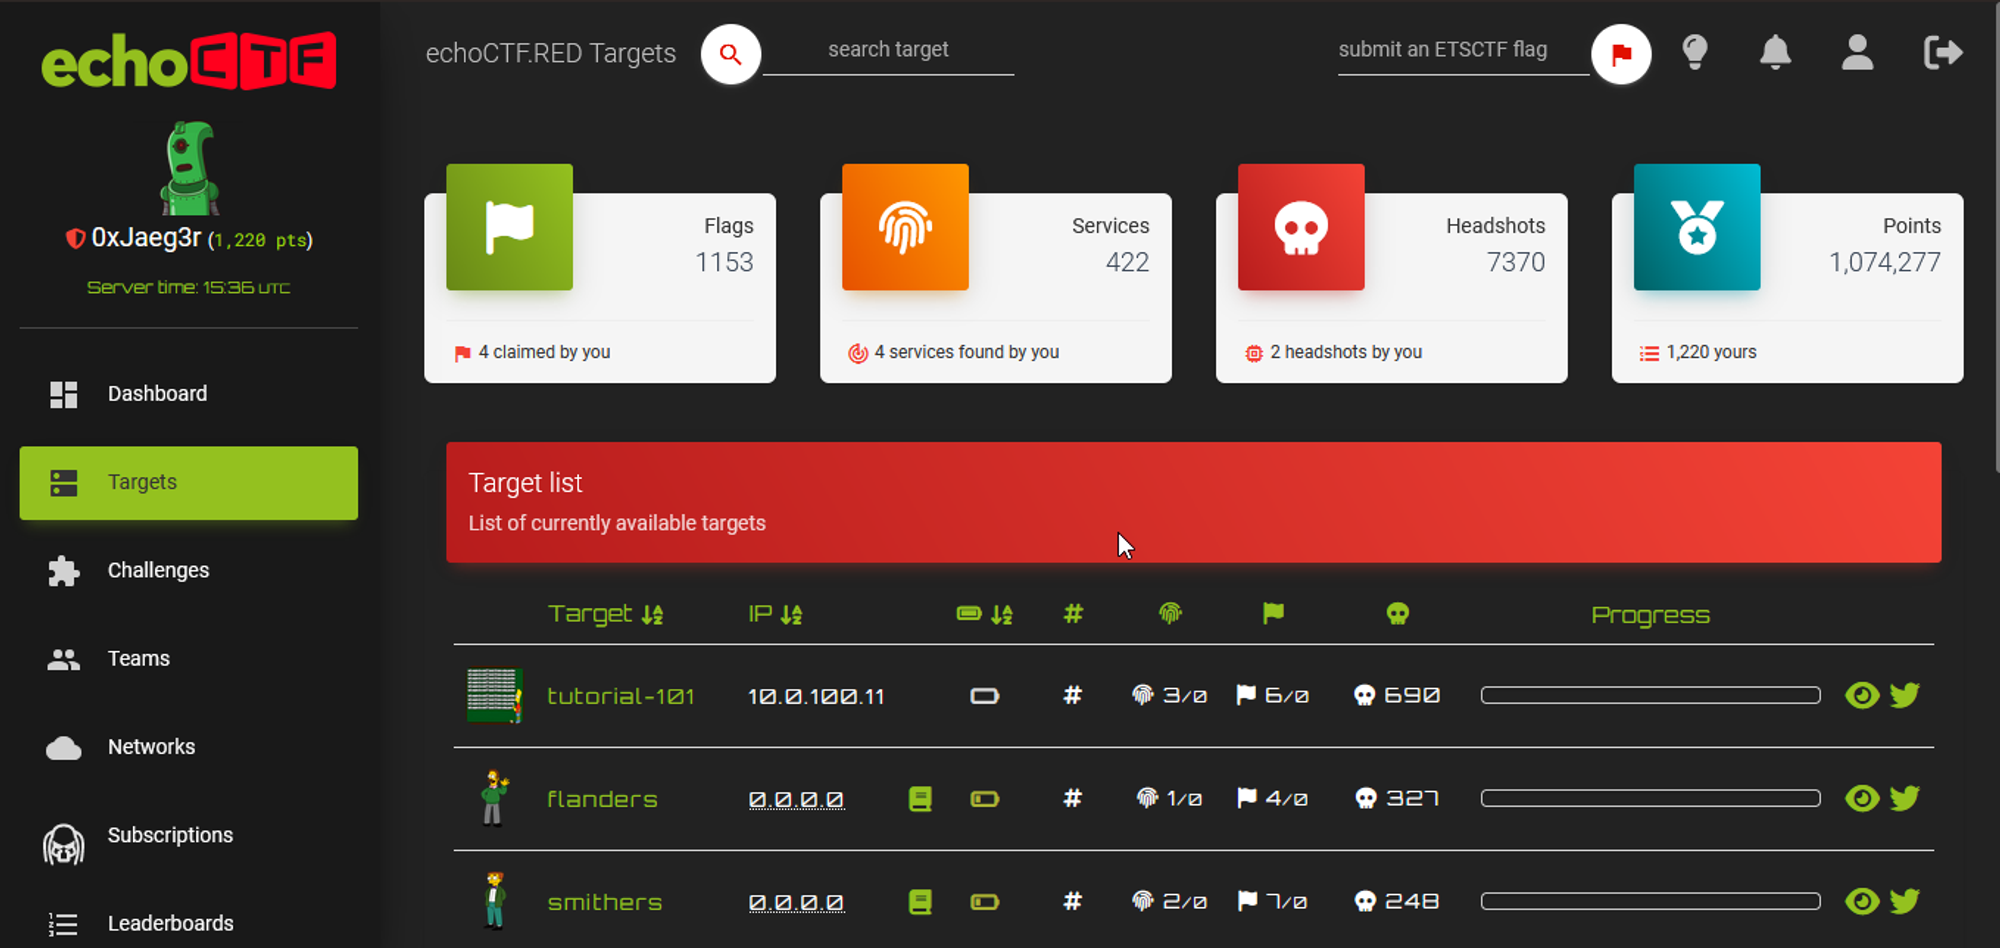Tweet about tutorial-101 via Twitter icon
This screenshot has height=948, width=2000.
[1905, 695]
